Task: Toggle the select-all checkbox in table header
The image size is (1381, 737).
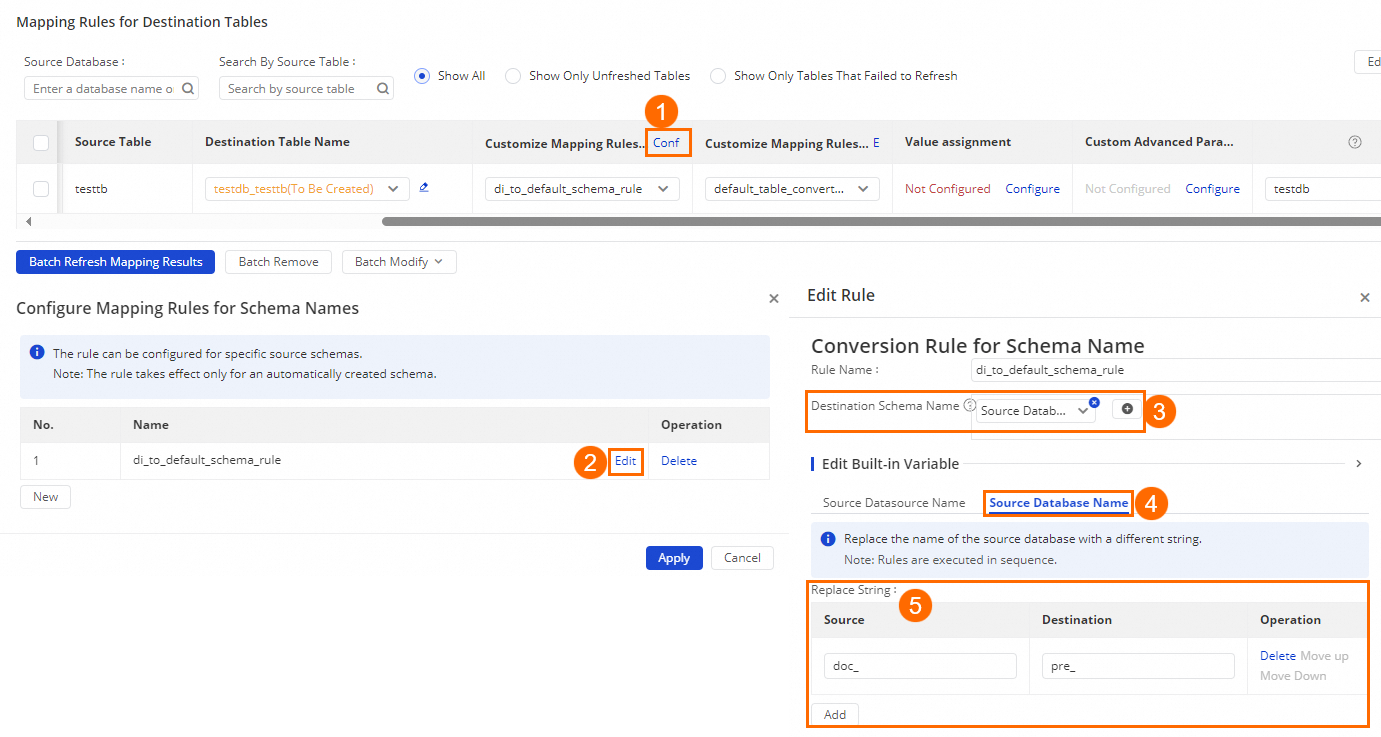Action: coord(41,143)
